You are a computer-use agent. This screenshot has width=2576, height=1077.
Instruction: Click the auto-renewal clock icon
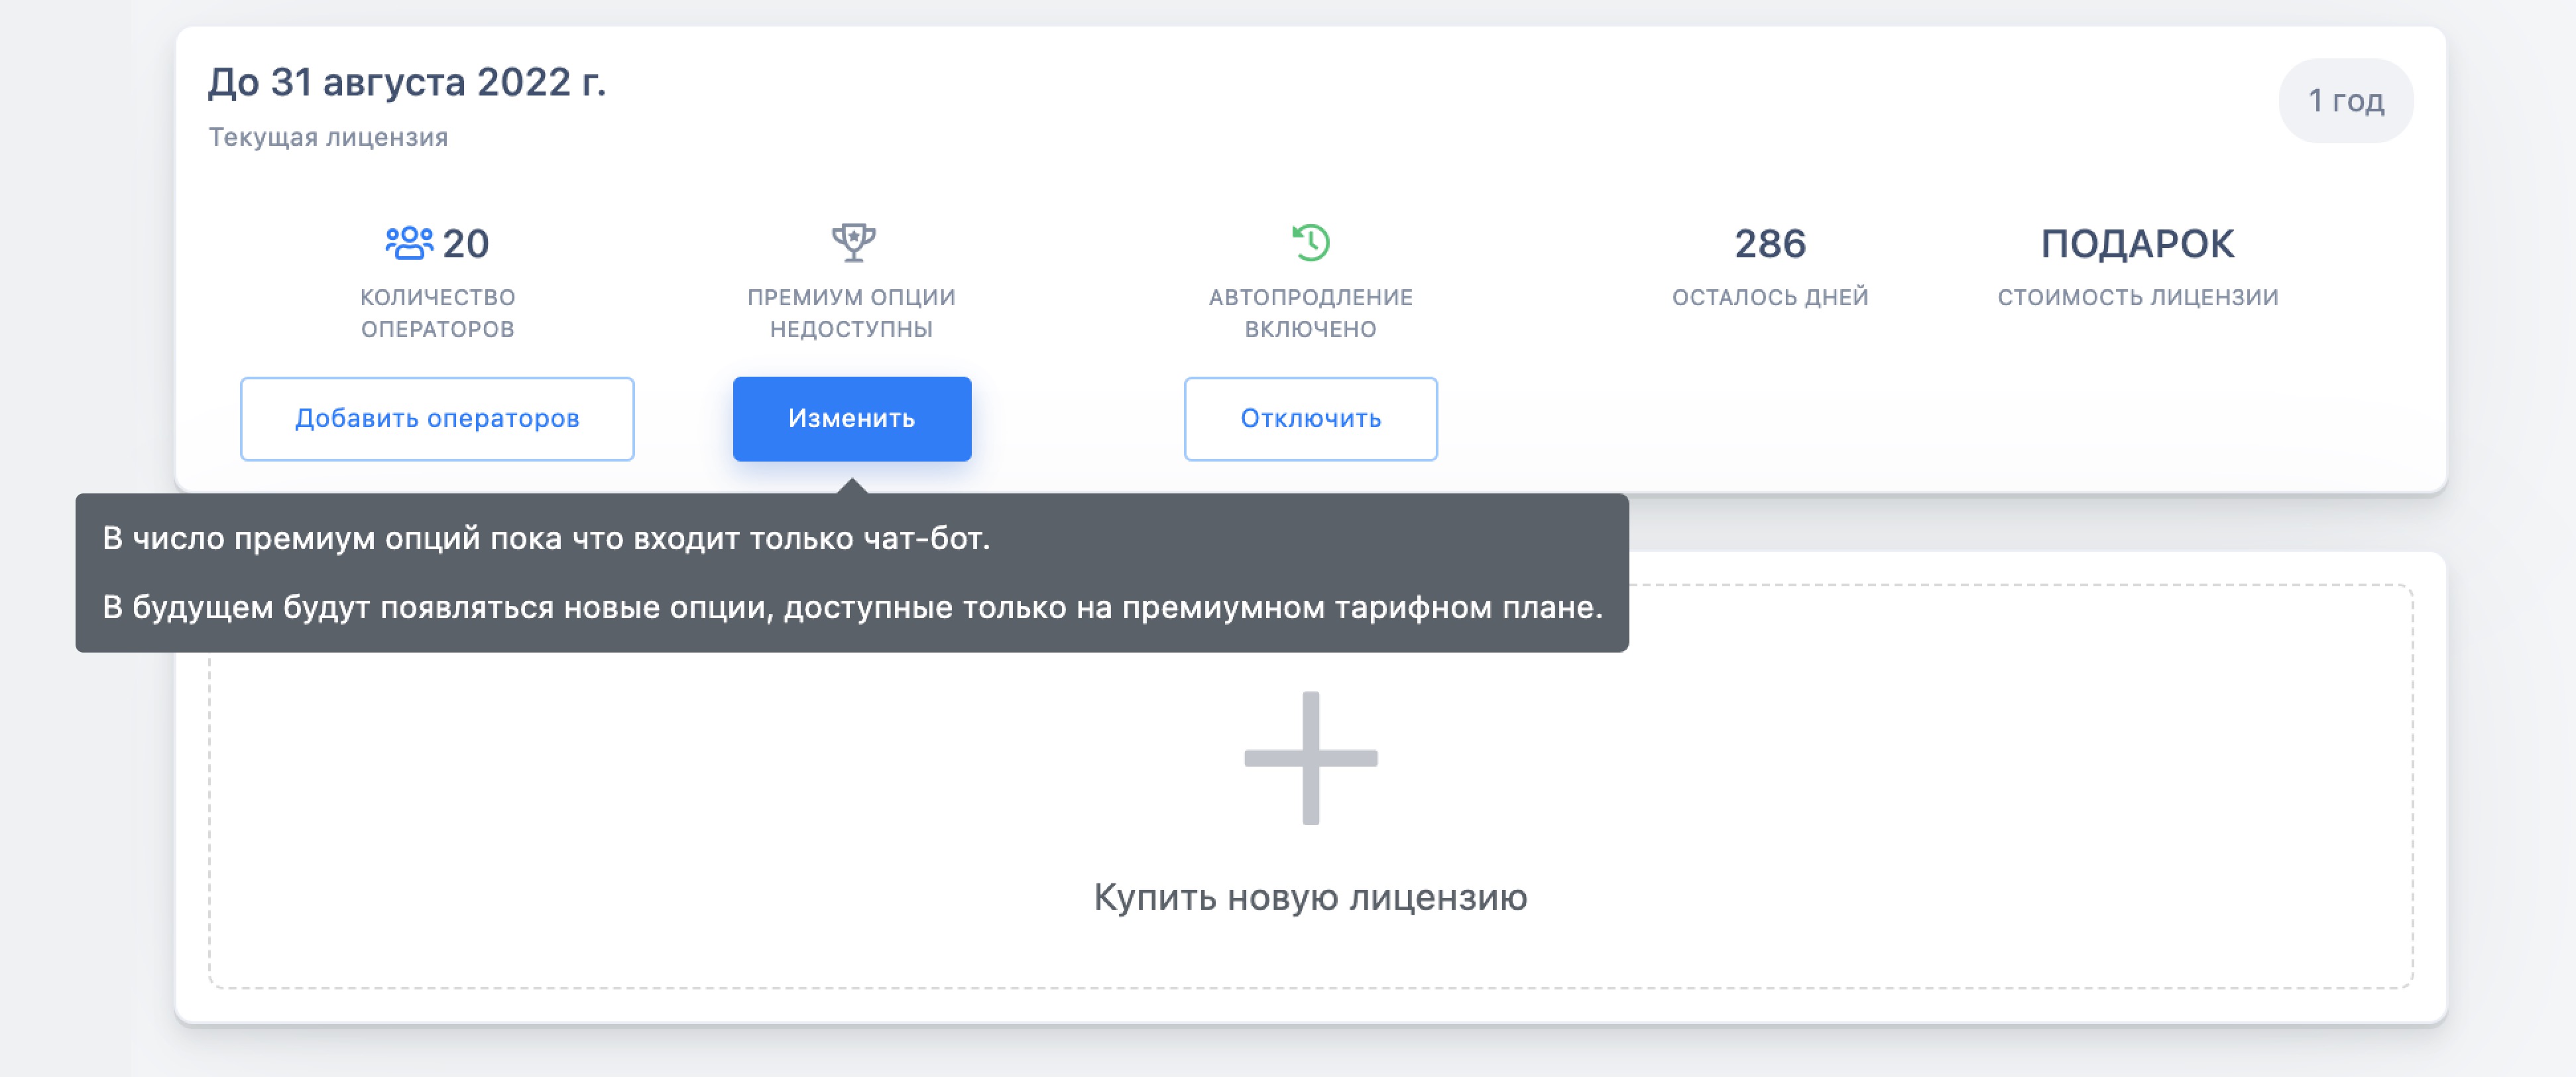[1310, 242]
